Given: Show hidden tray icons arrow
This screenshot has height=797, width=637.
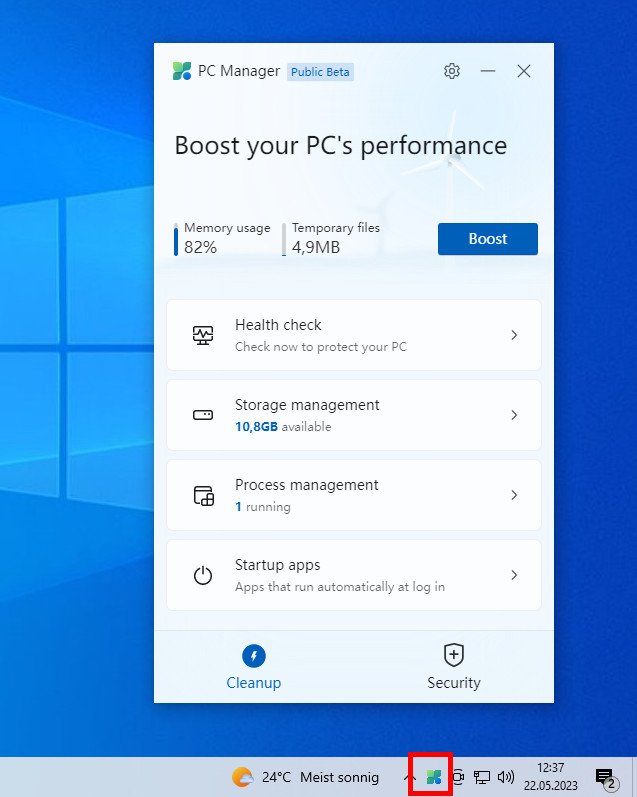Looking at the screenshot, I should 409,777.
